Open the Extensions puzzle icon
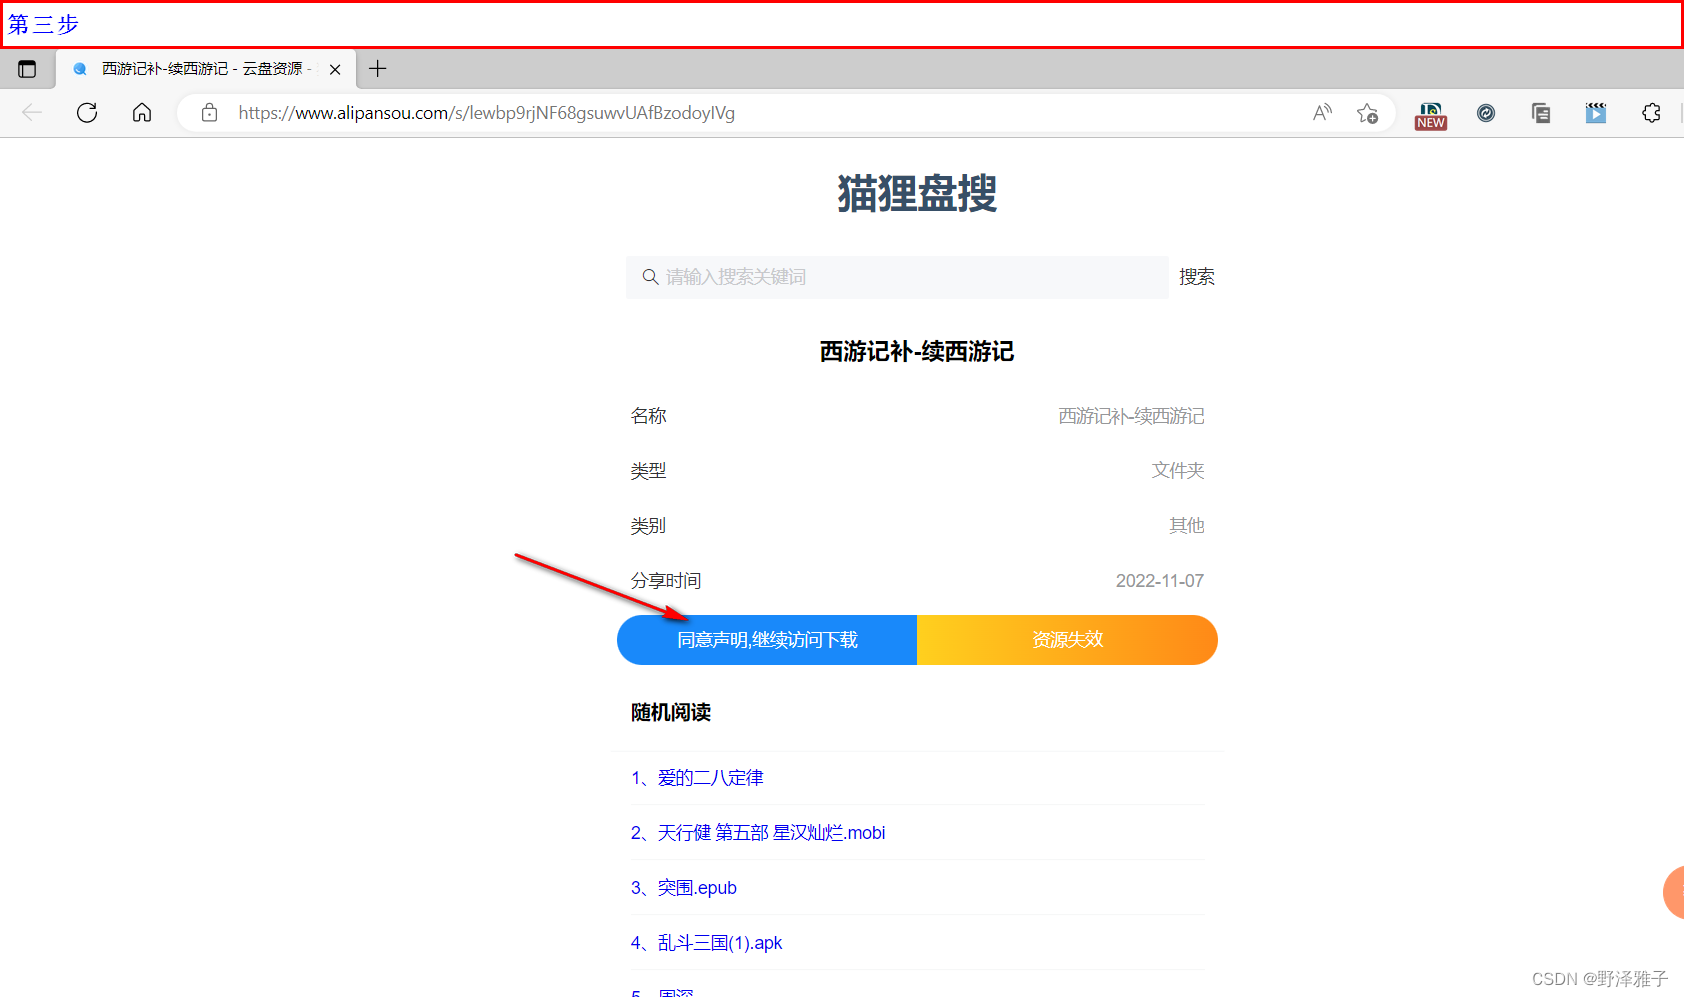 coord(1651,113)
